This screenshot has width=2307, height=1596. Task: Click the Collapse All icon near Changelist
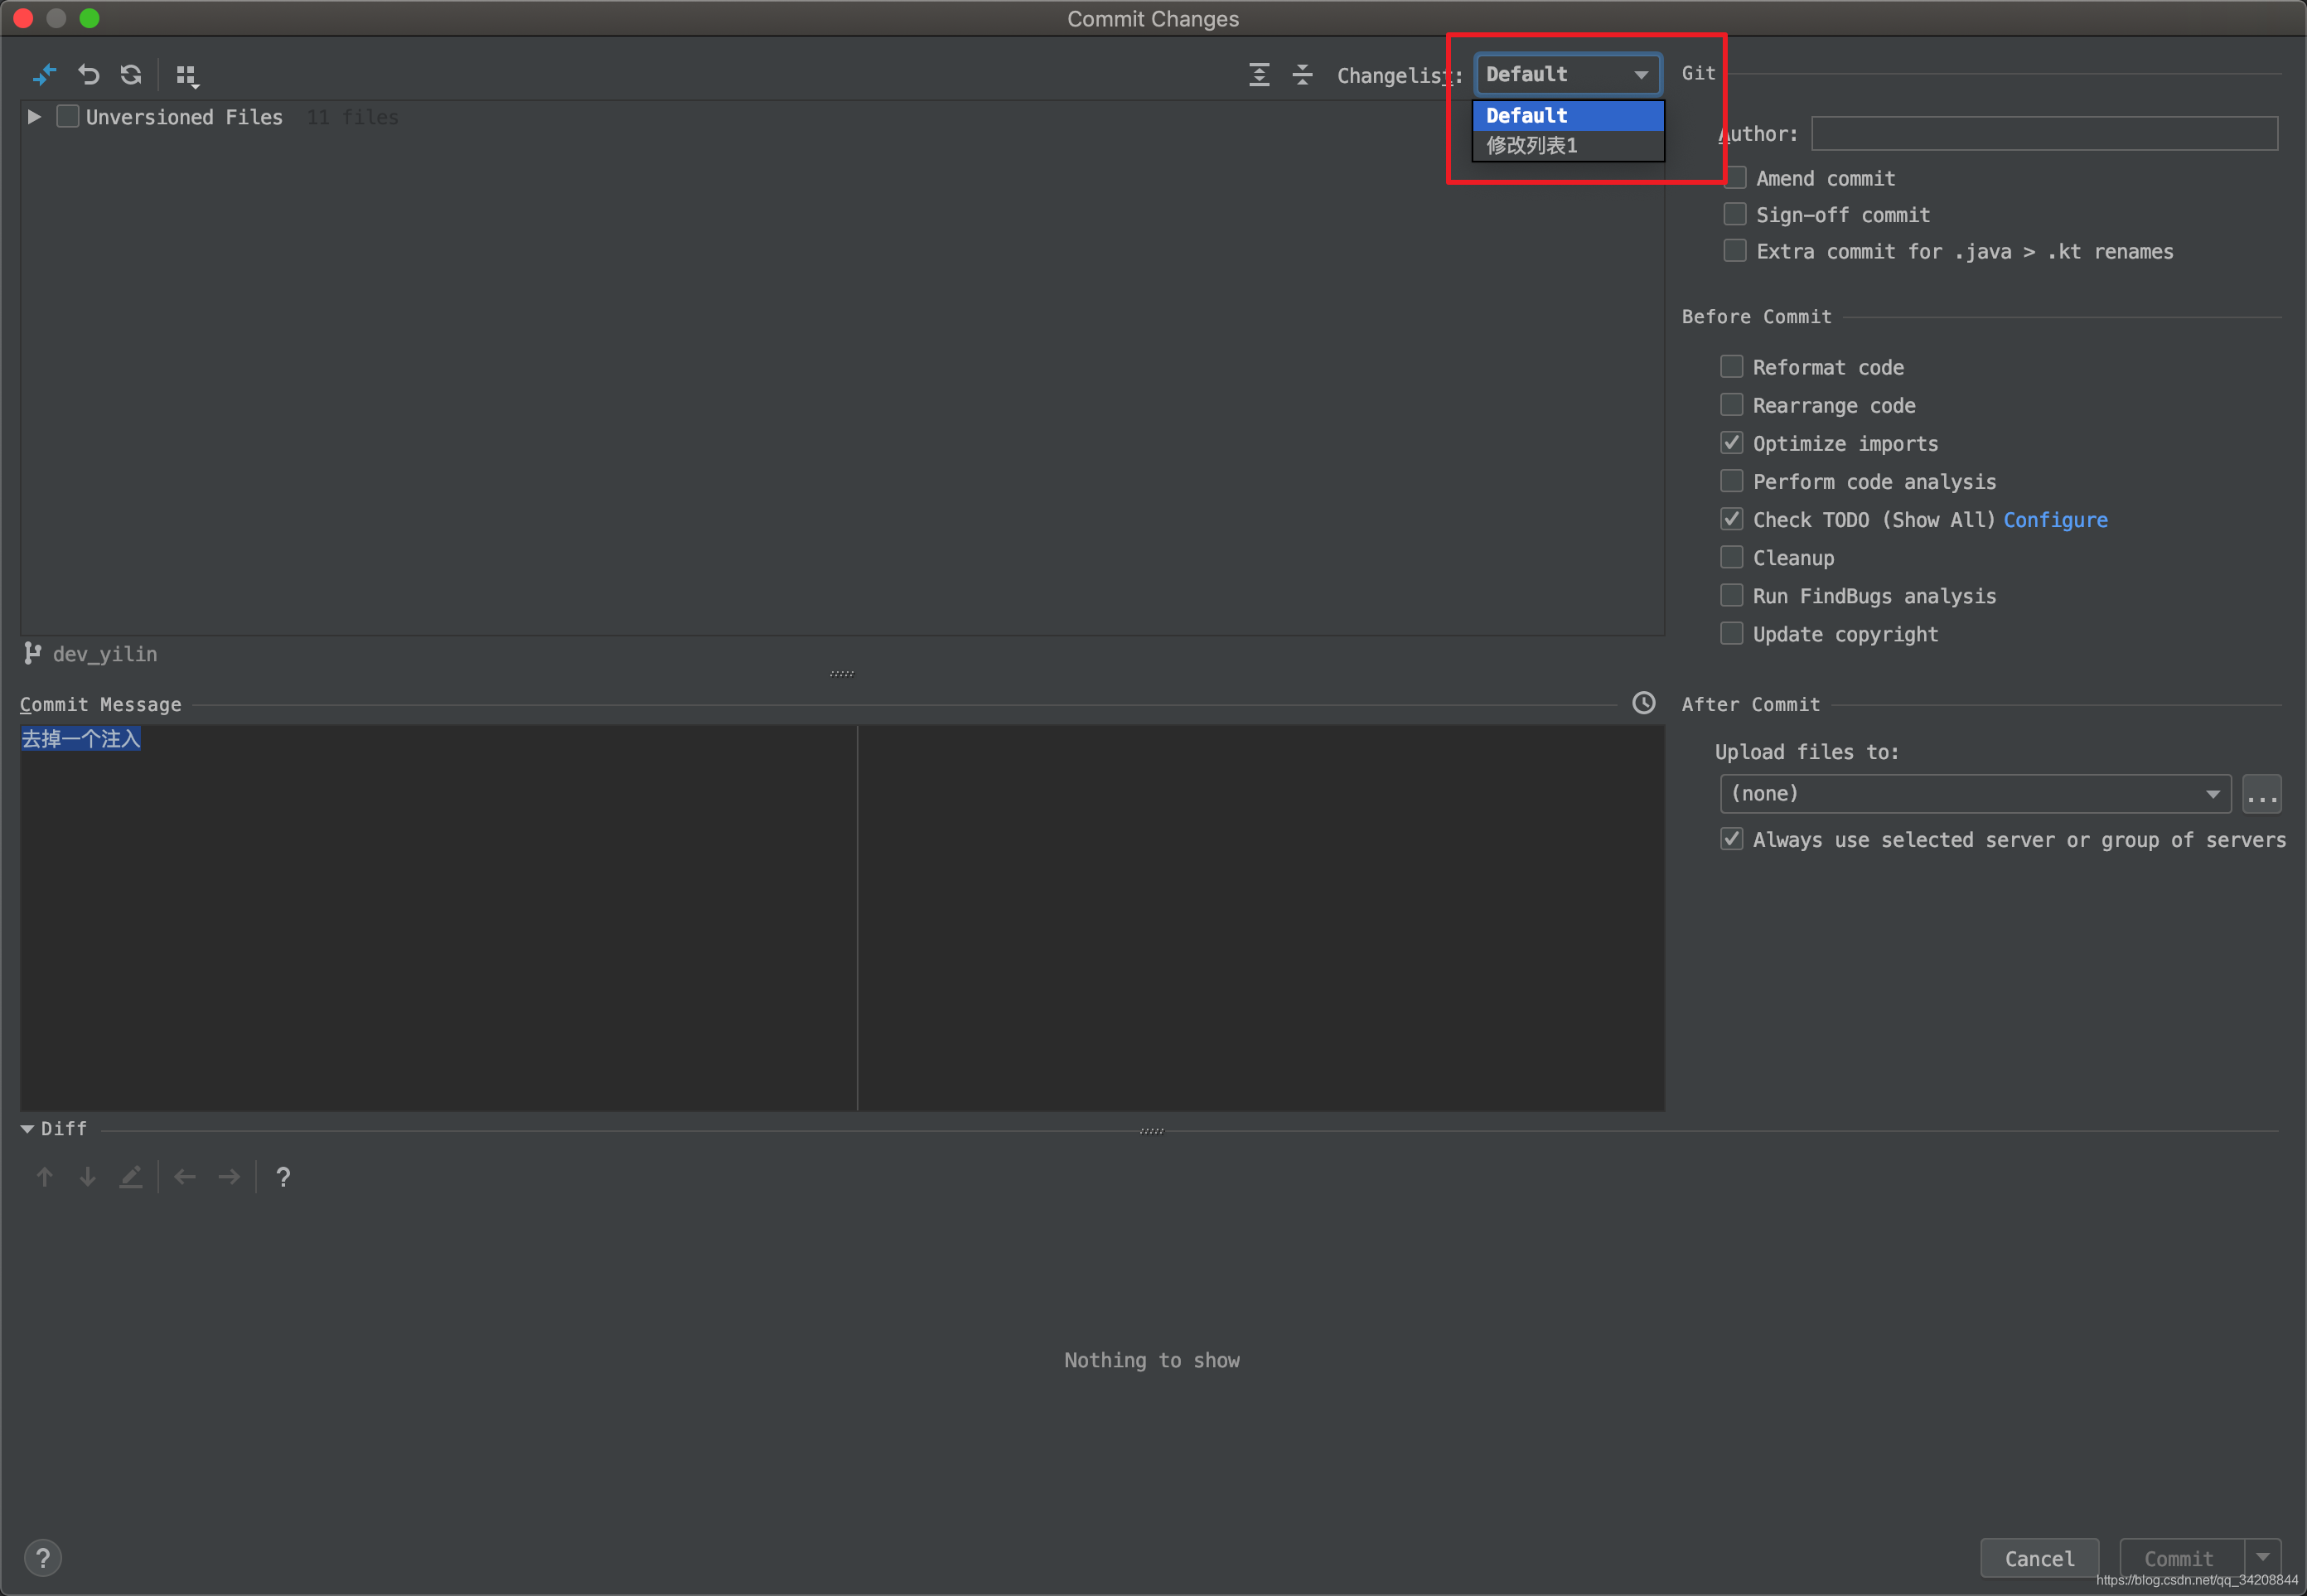(x=1303, y=75)
